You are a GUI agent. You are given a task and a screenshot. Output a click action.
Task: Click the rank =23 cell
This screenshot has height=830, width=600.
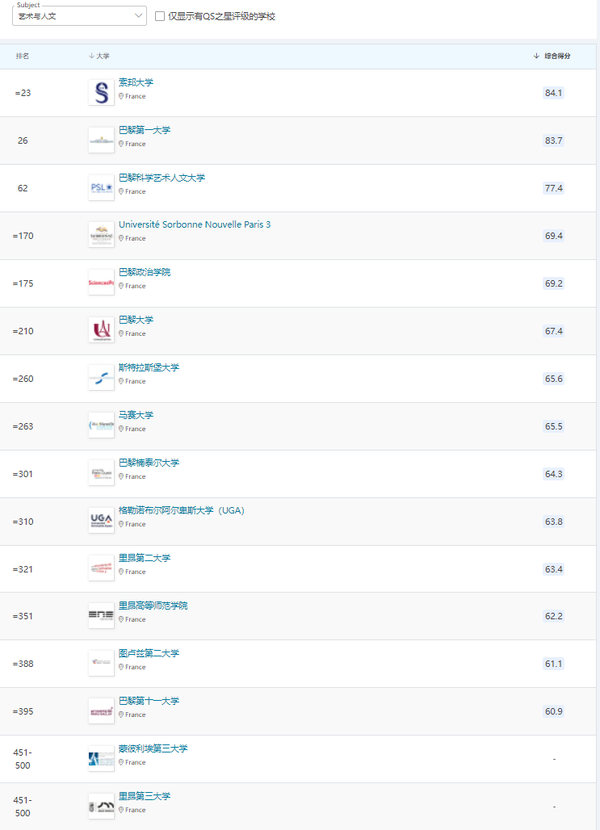point(23,93)
